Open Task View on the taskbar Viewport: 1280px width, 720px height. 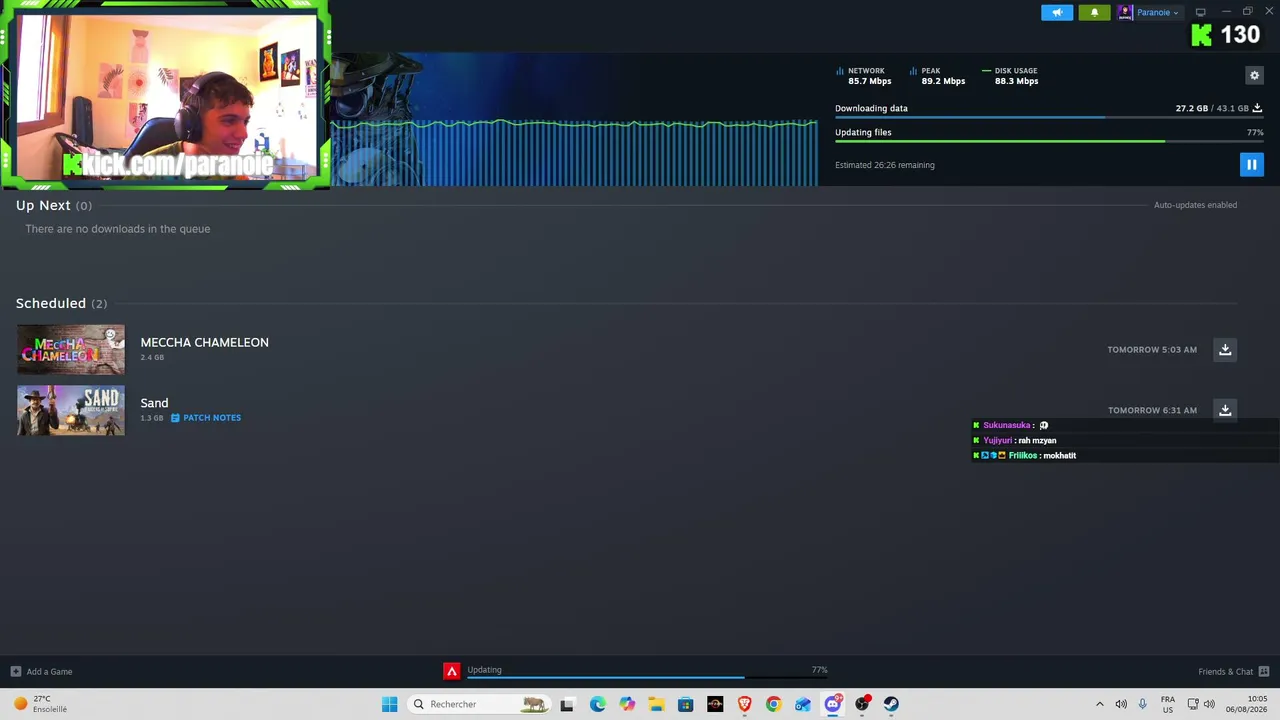click(x=567, y=704)
